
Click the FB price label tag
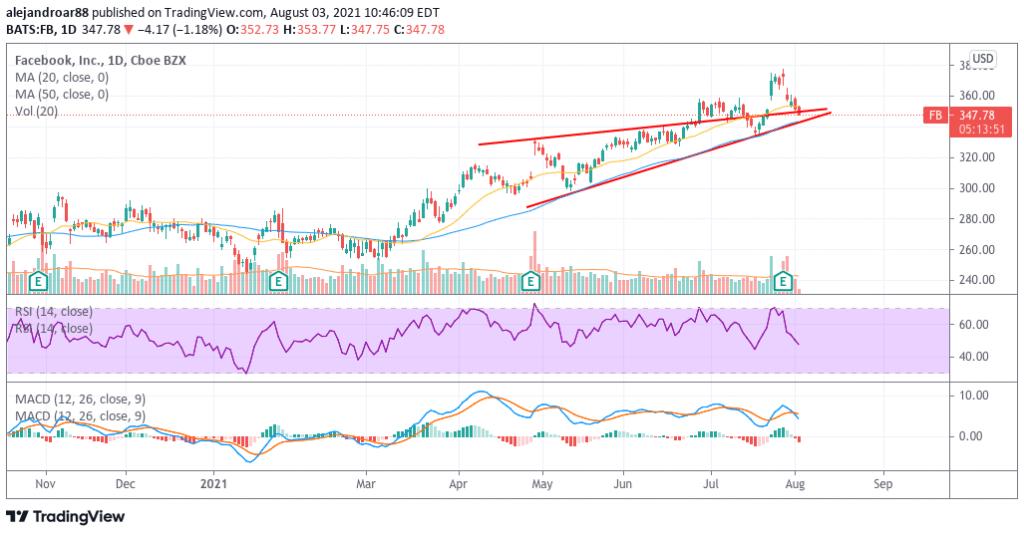tap(935, 115)
